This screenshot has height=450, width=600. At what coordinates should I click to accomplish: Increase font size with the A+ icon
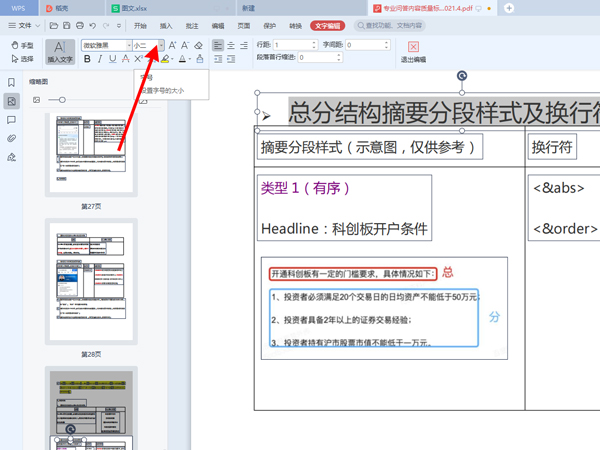pos(173,45)
